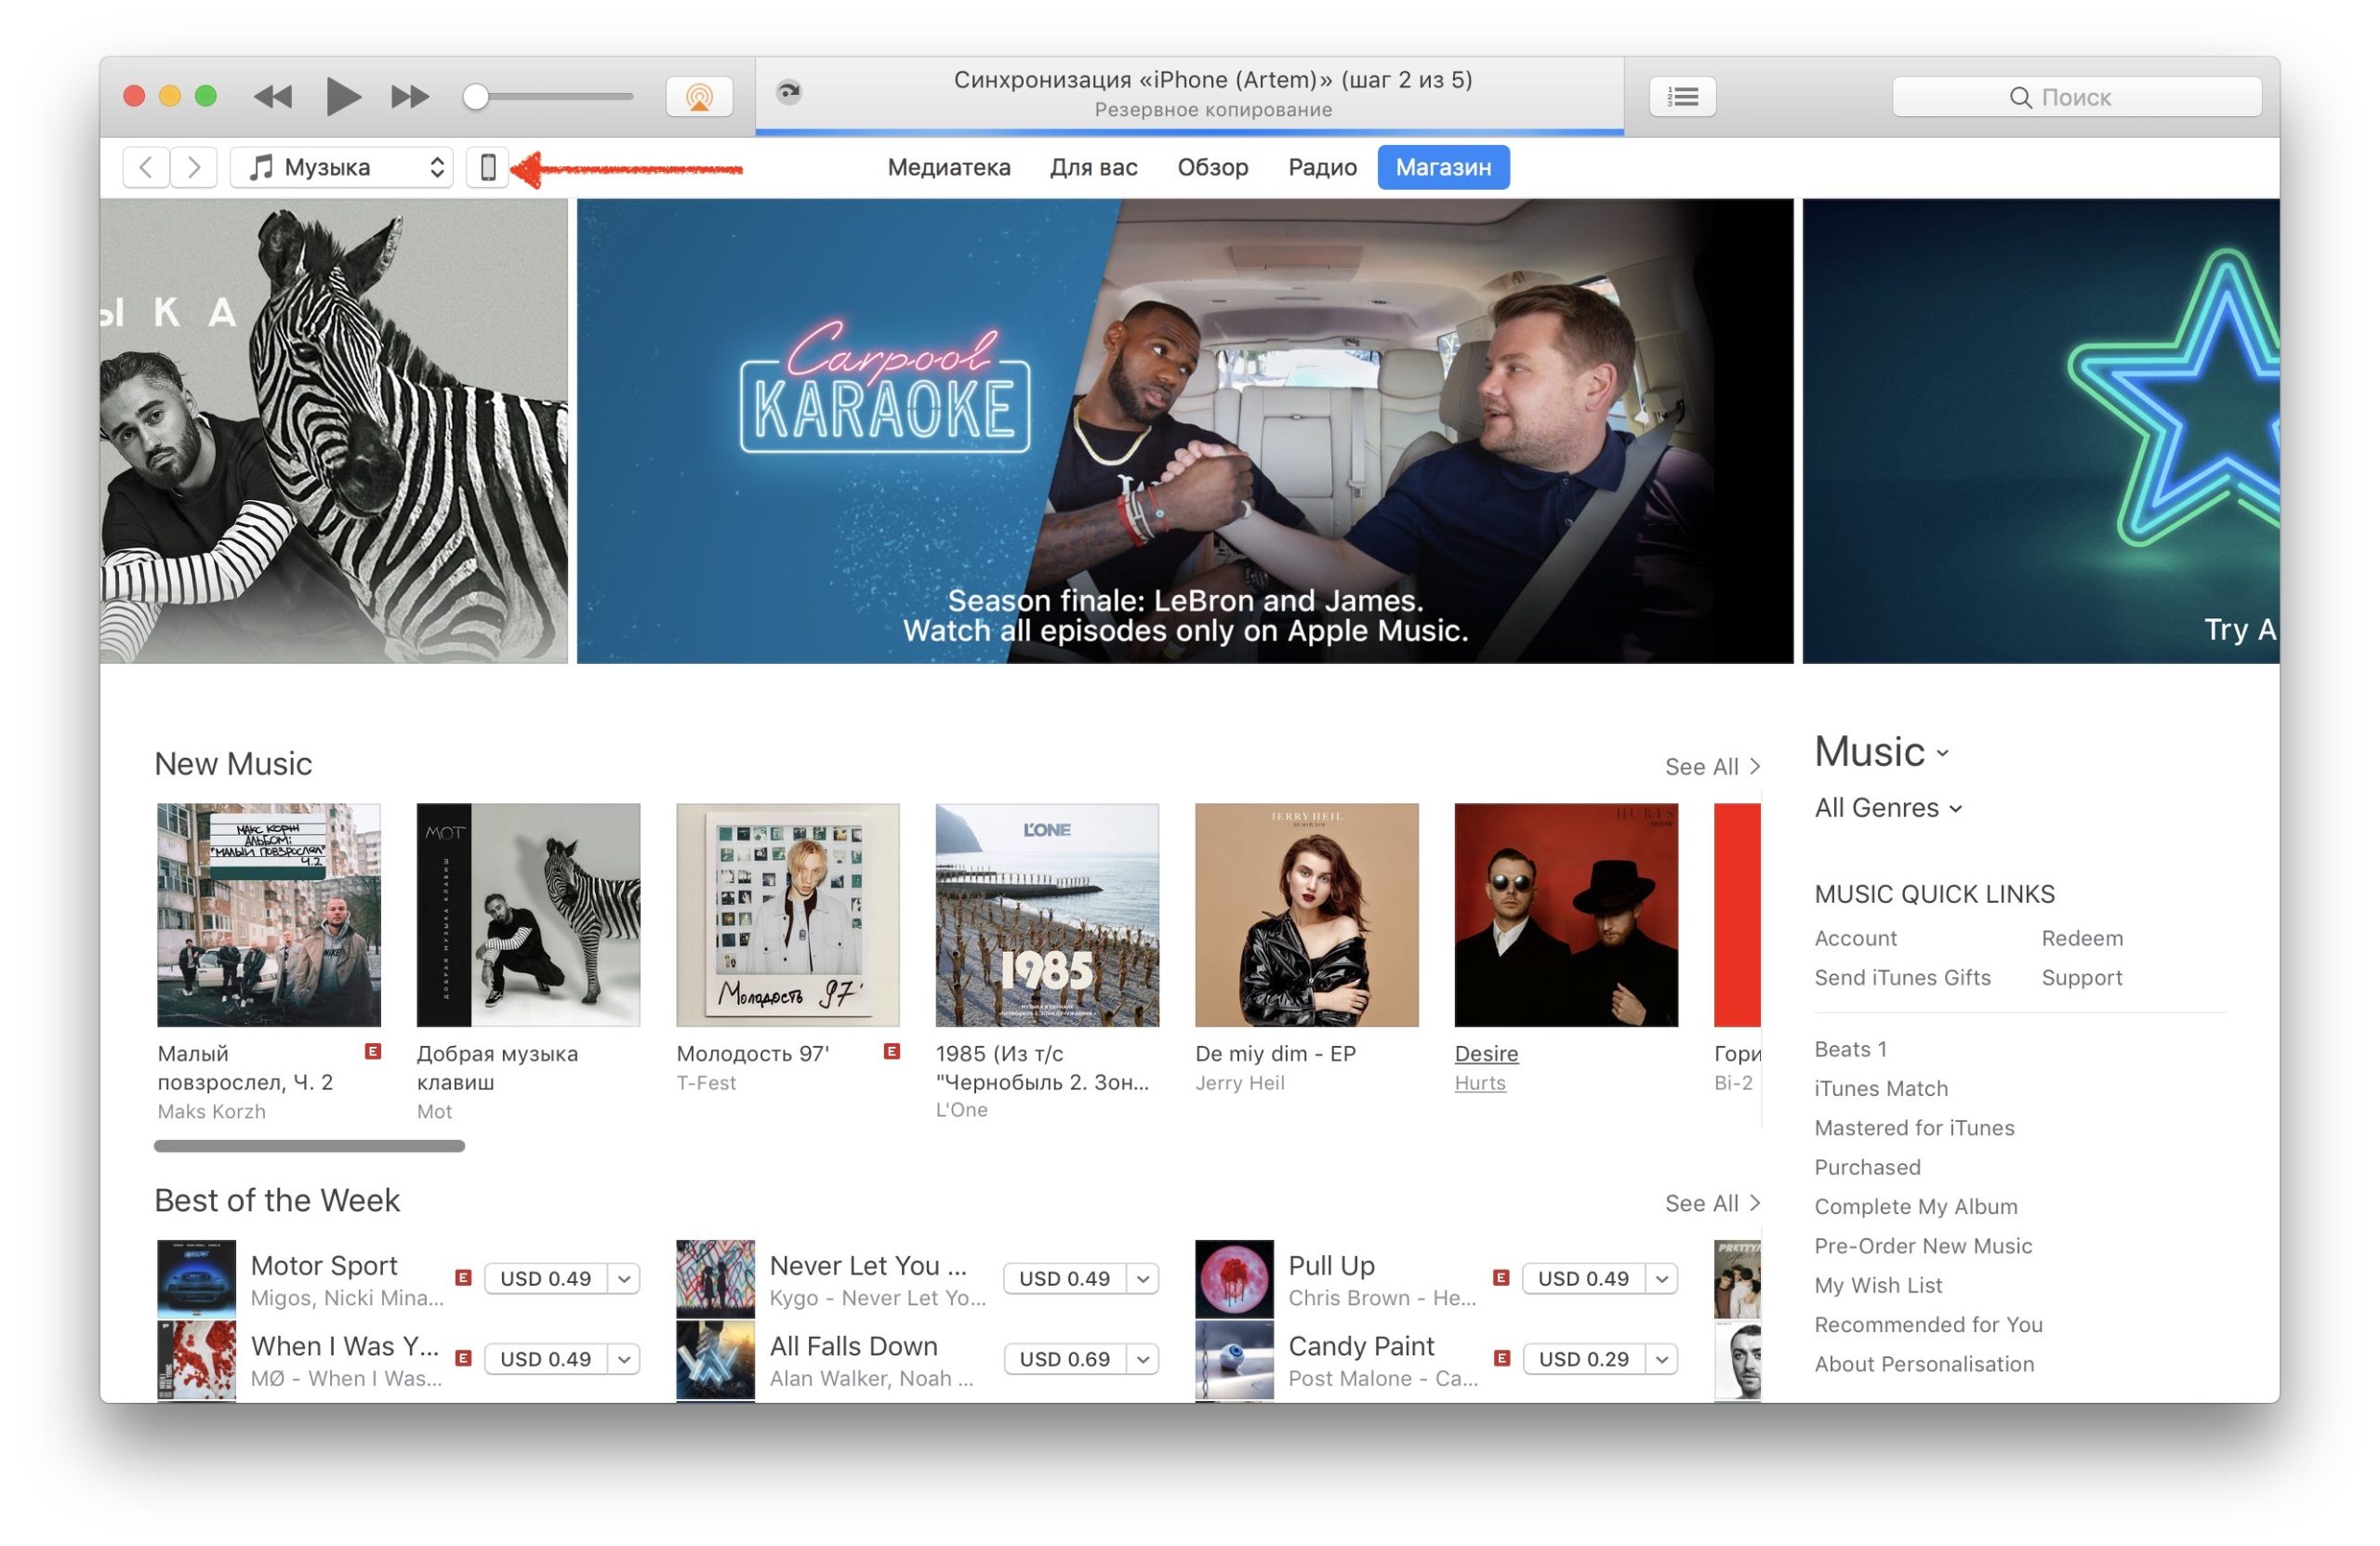Viewport: 2380px width, 1546px height.
Task: Open Complete My Album link
Action: [1916, 1206]
